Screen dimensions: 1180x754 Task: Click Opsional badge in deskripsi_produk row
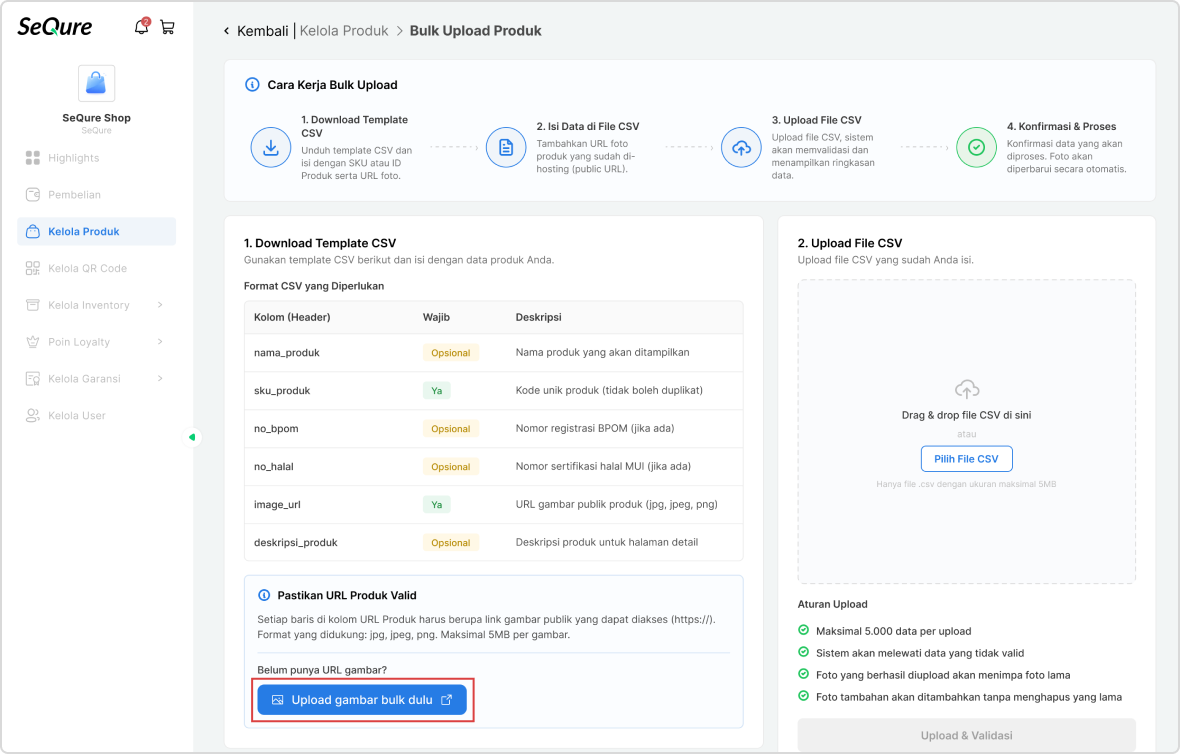(x=451, y=543)
